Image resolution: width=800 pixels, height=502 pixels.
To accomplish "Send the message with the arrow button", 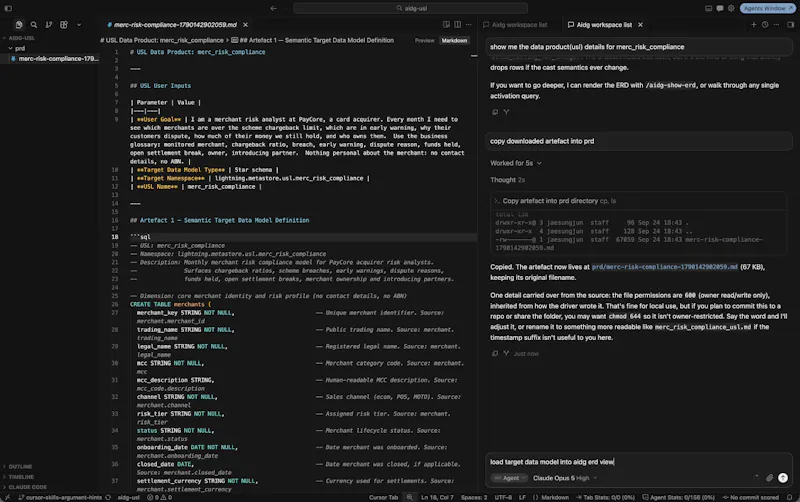I will pyautogui.click(x=783, y=478).
